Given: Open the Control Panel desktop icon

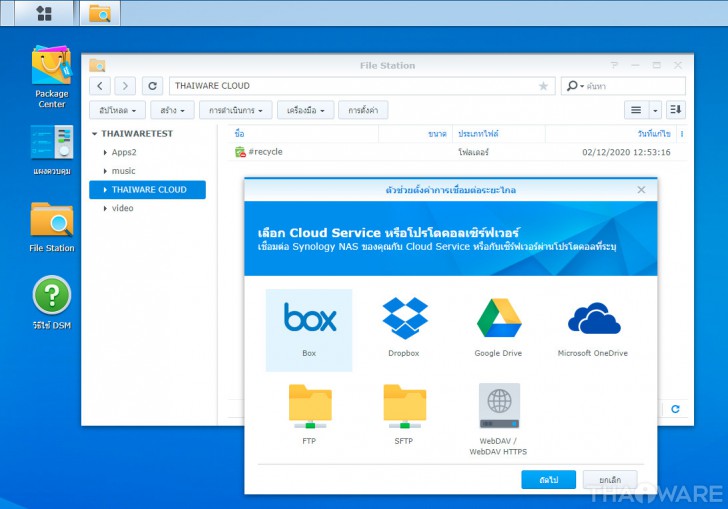Looking at the screenshot, I should click(x=52, y=150).
